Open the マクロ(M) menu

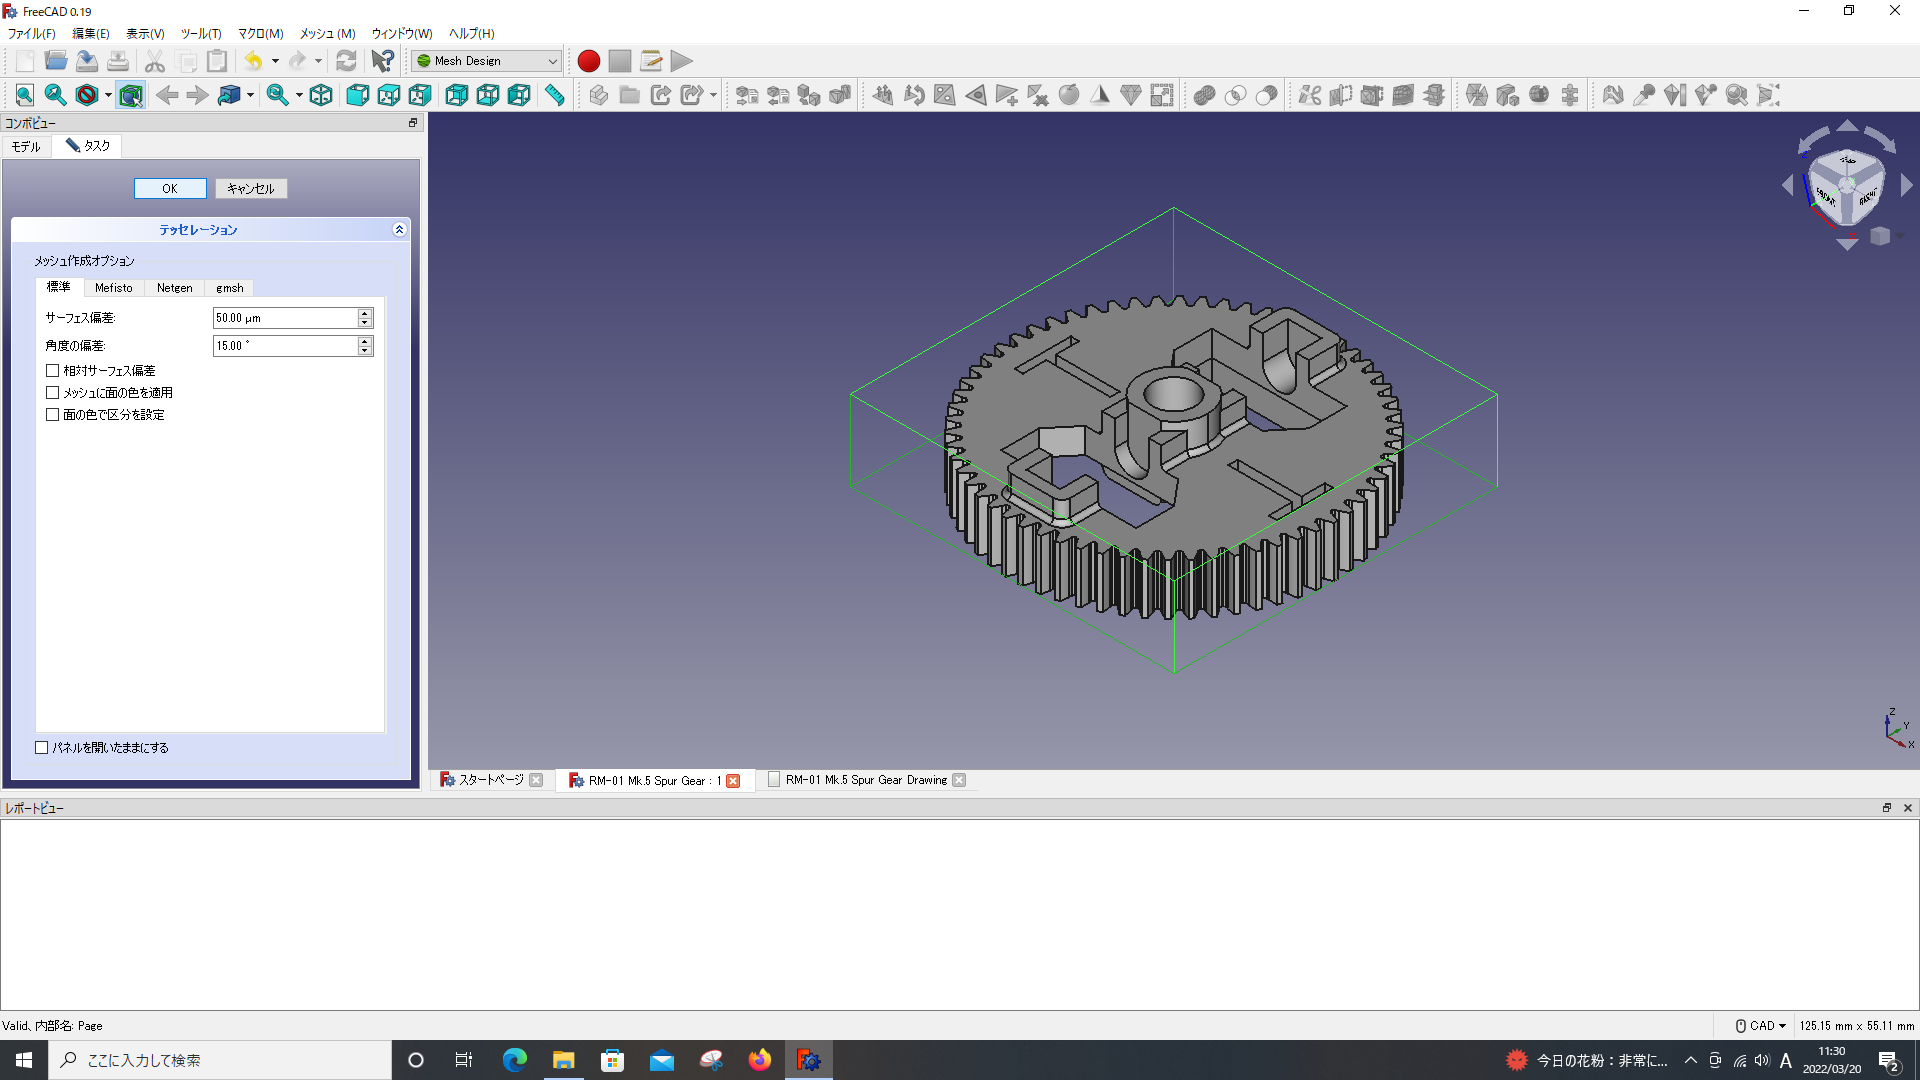[x=260, y=34]
